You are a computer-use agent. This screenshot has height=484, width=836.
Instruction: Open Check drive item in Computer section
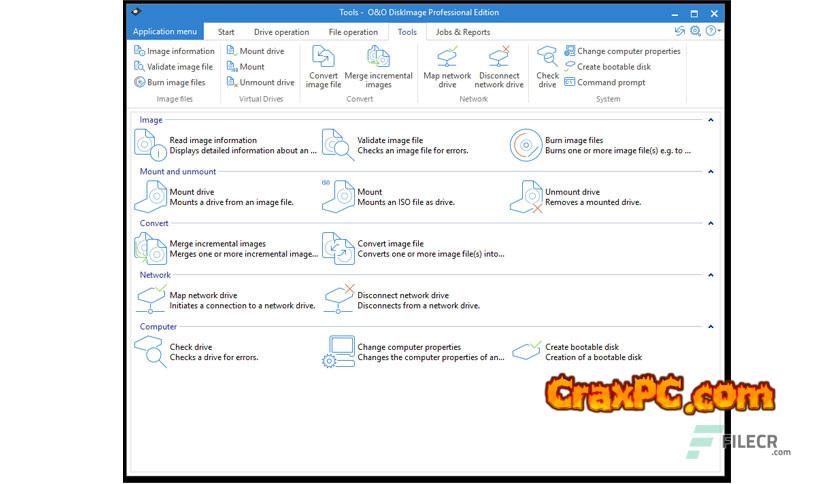tap(196, 352)
